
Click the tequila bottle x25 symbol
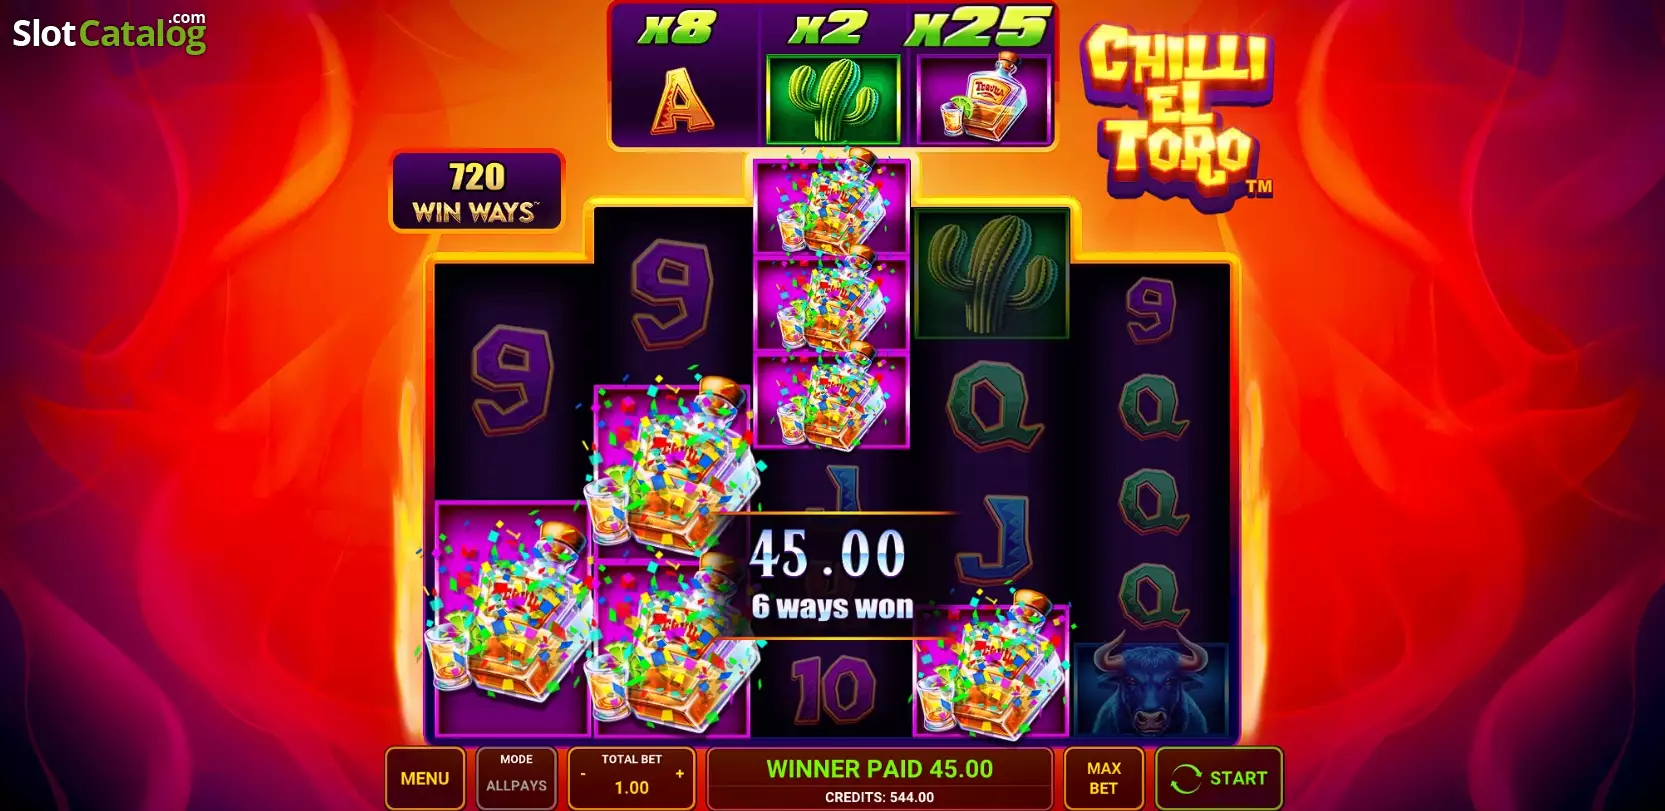(x=982, y=99)
